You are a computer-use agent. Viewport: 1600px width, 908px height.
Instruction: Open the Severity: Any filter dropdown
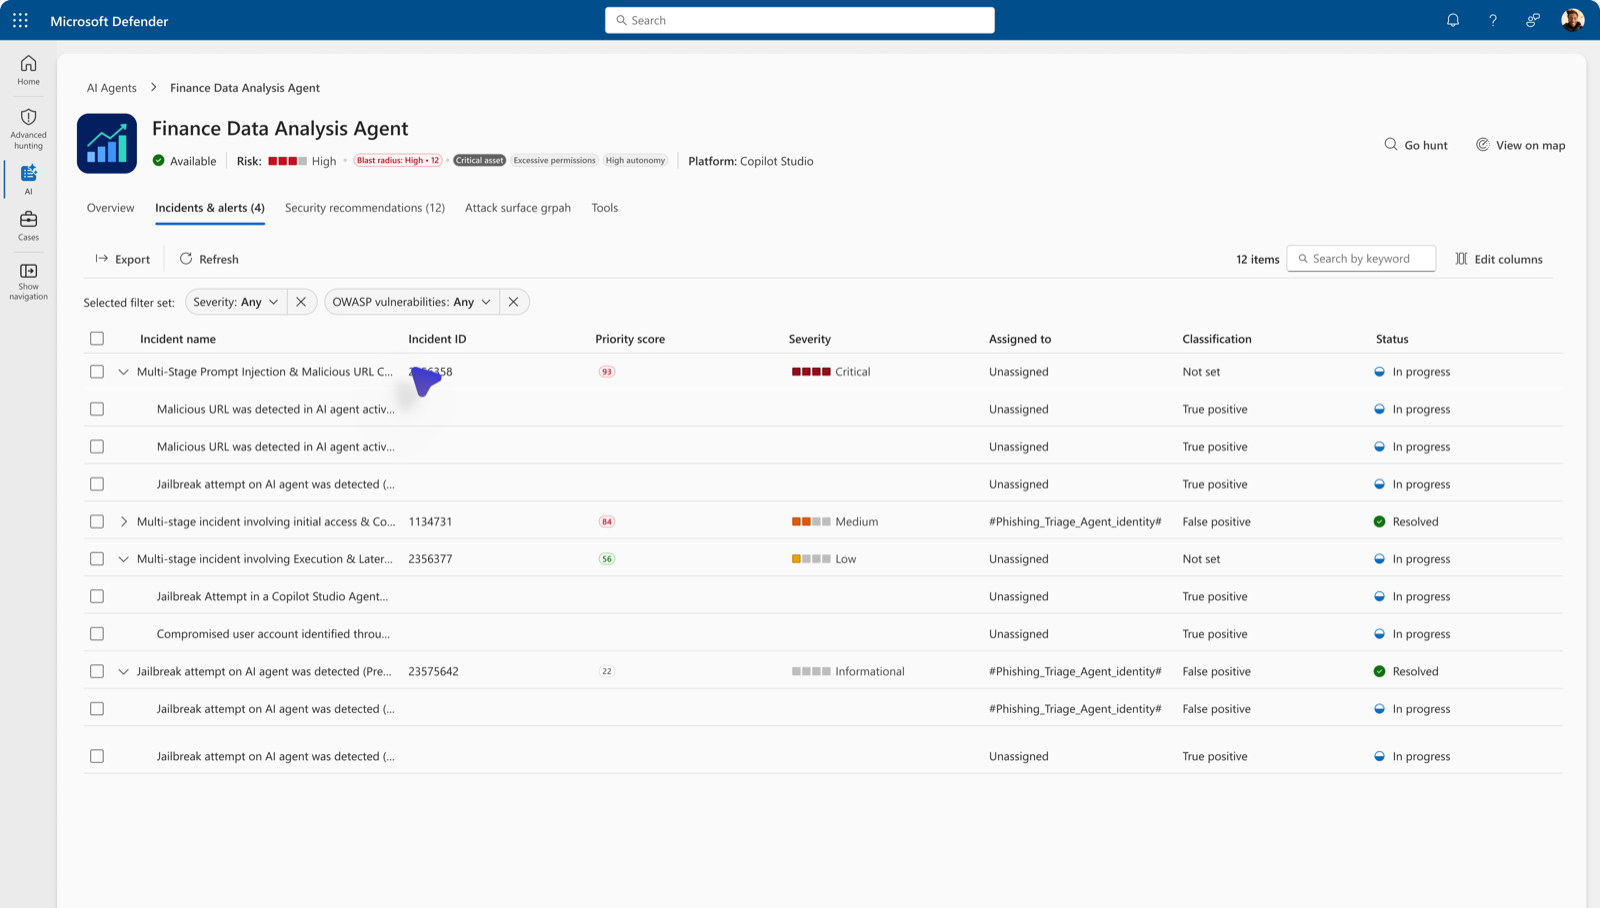236,302
